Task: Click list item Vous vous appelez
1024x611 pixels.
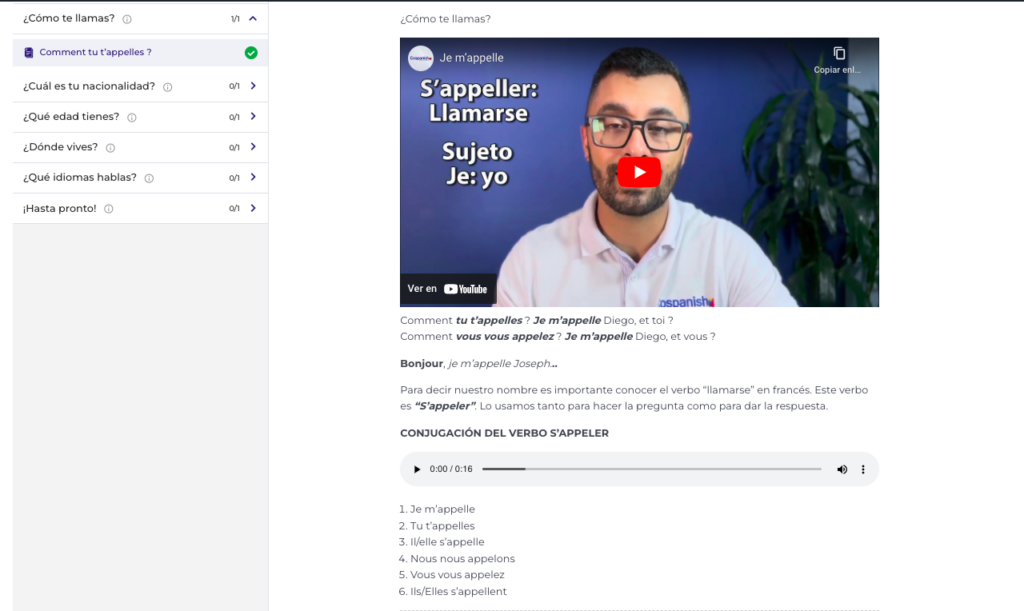Action: click(x=457, y=575)
